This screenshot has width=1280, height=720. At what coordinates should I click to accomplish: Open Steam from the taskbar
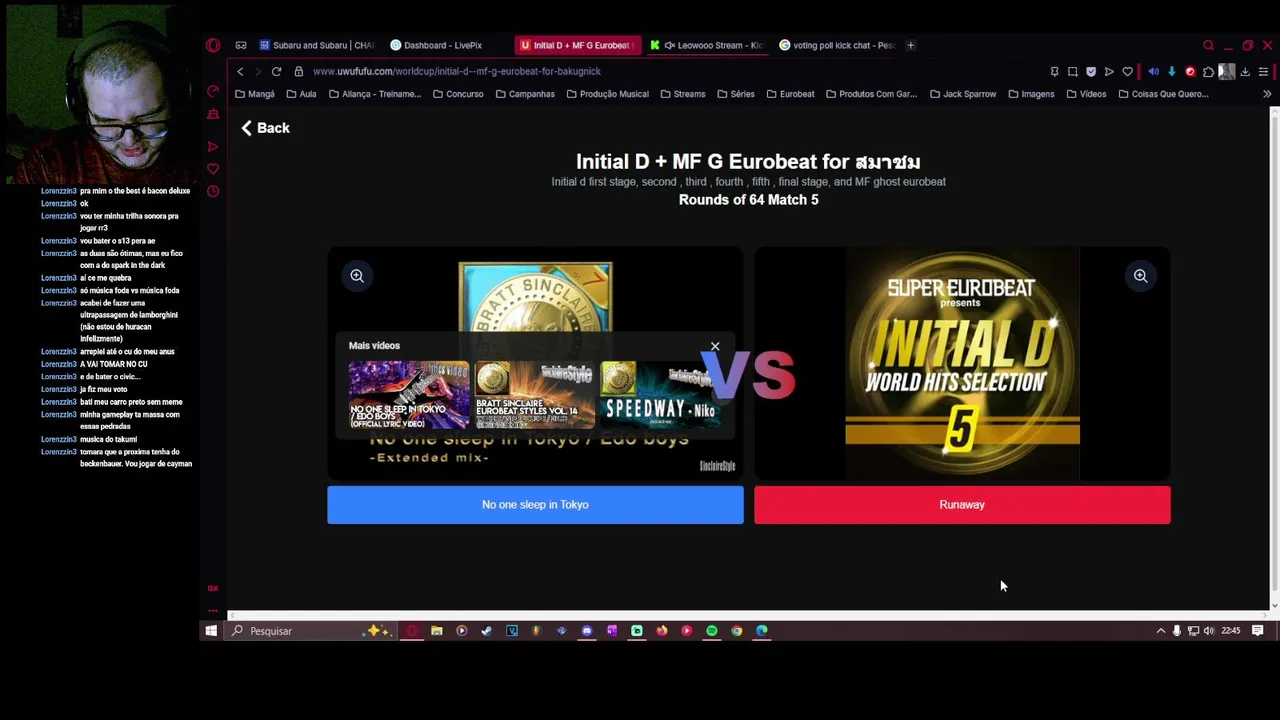(486, 631)
